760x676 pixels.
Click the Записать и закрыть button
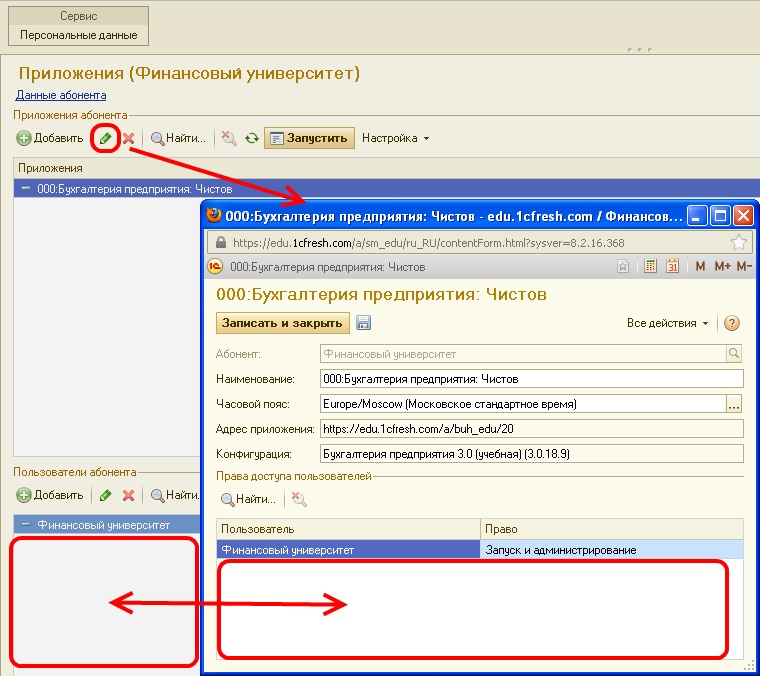pos(283,323)
